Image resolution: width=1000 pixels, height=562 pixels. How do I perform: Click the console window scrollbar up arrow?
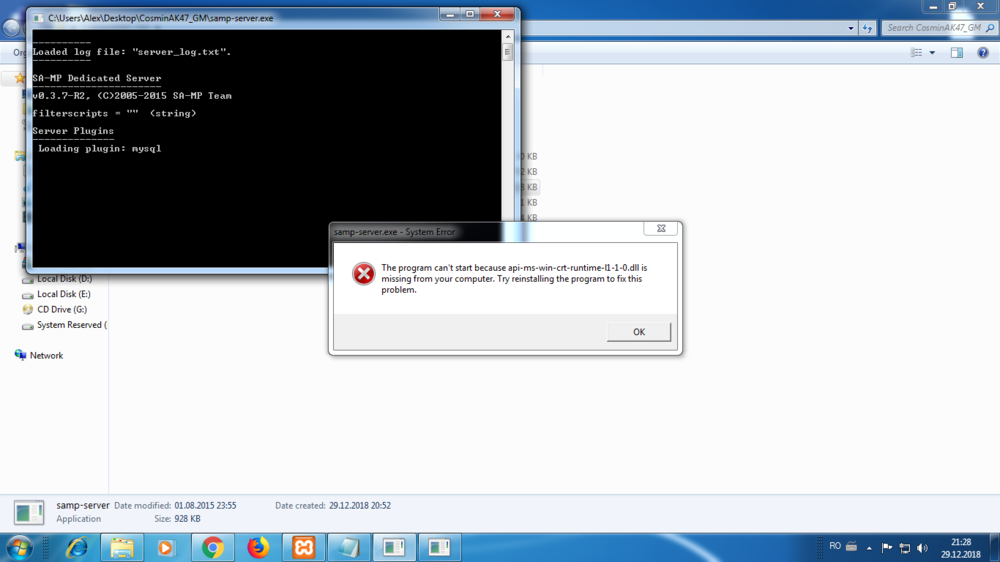(x=508, y=36)
